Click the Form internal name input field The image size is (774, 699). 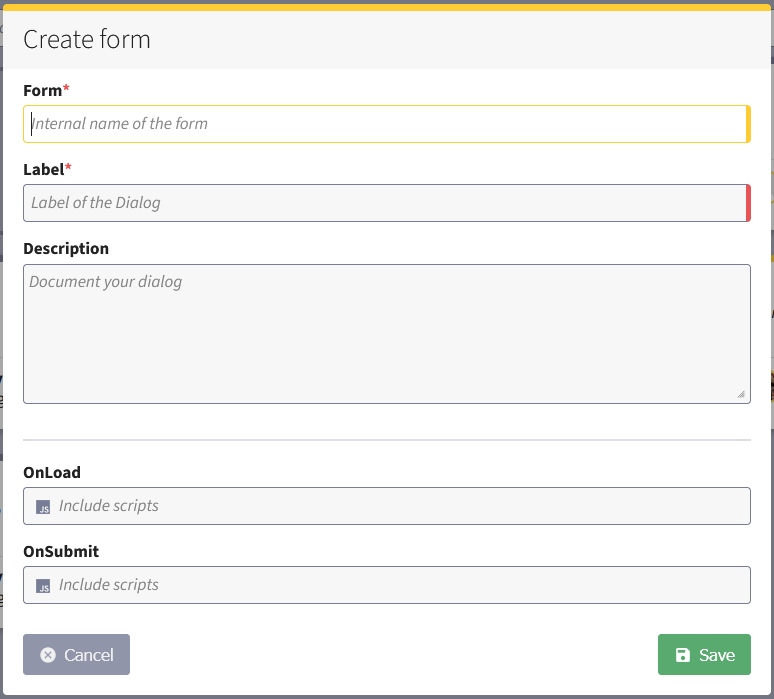coord(387,124)
